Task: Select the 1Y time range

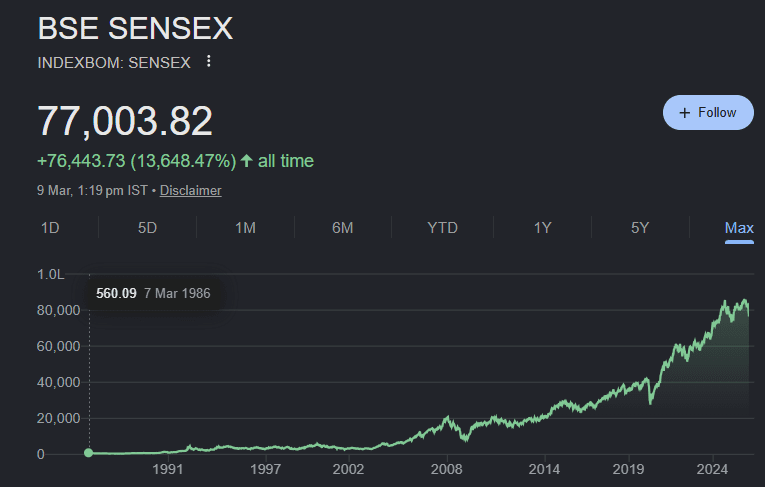Action: 542,228
